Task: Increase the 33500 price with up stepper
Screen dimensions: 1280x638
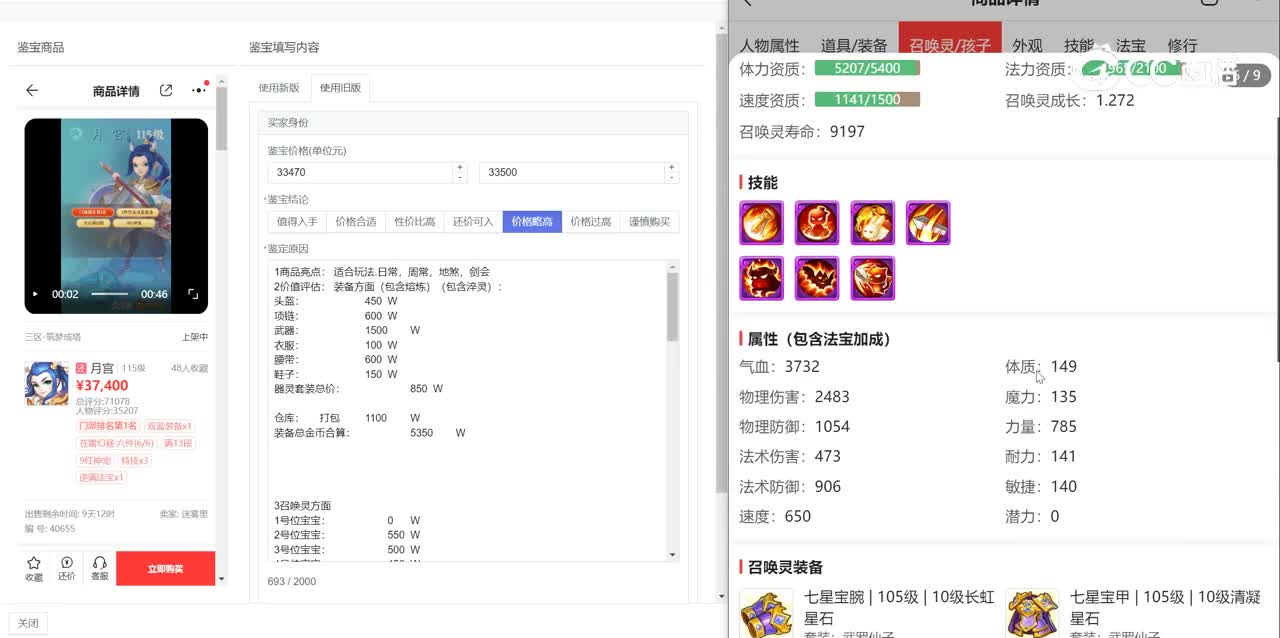Action: pos(672,167)
